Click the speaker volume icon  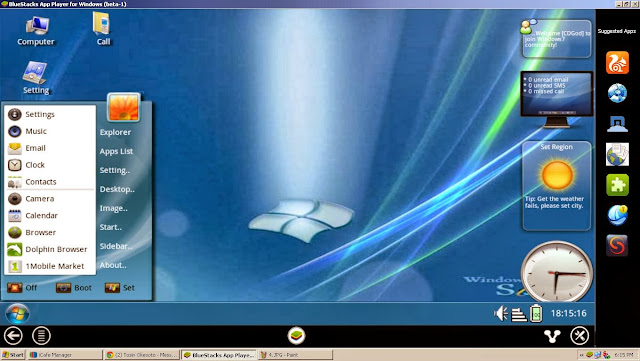pos(500,313)
